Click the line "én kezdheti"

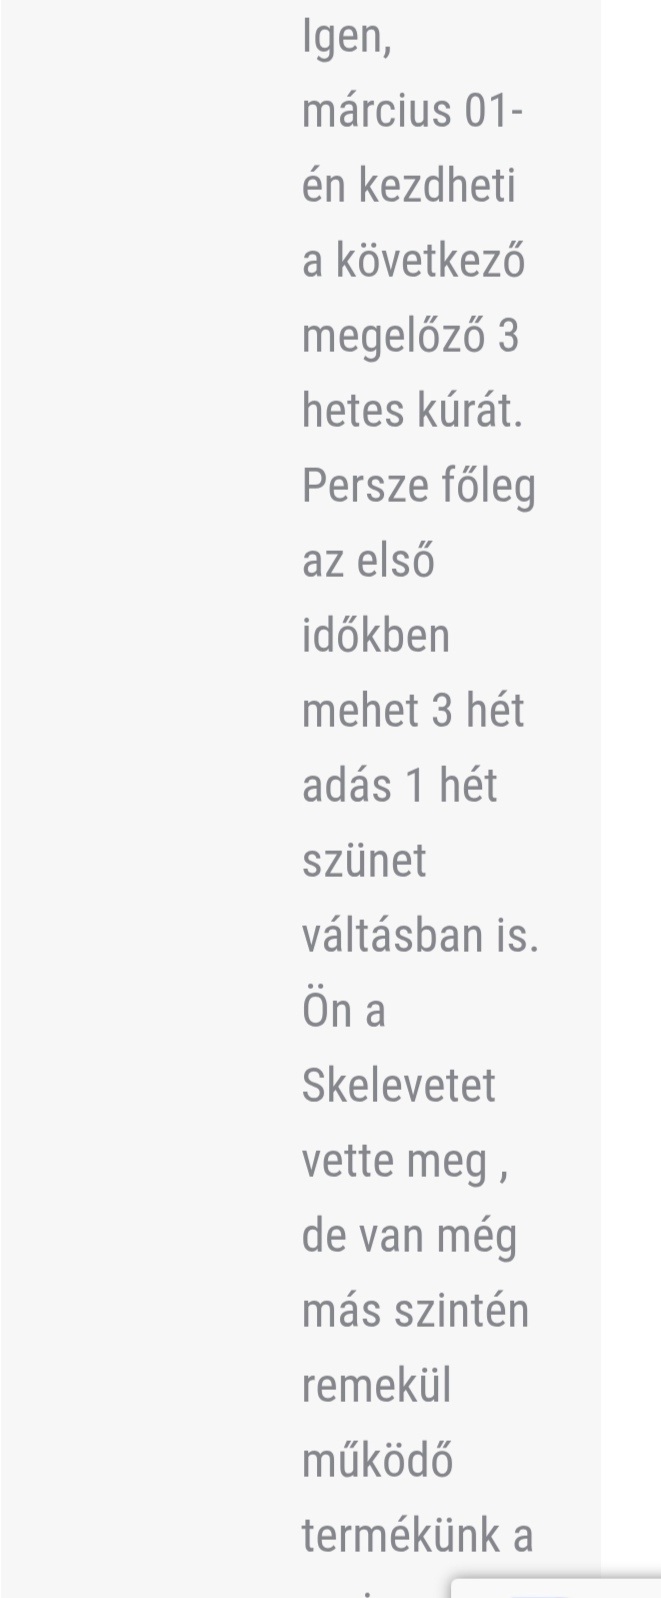(409, 186)
